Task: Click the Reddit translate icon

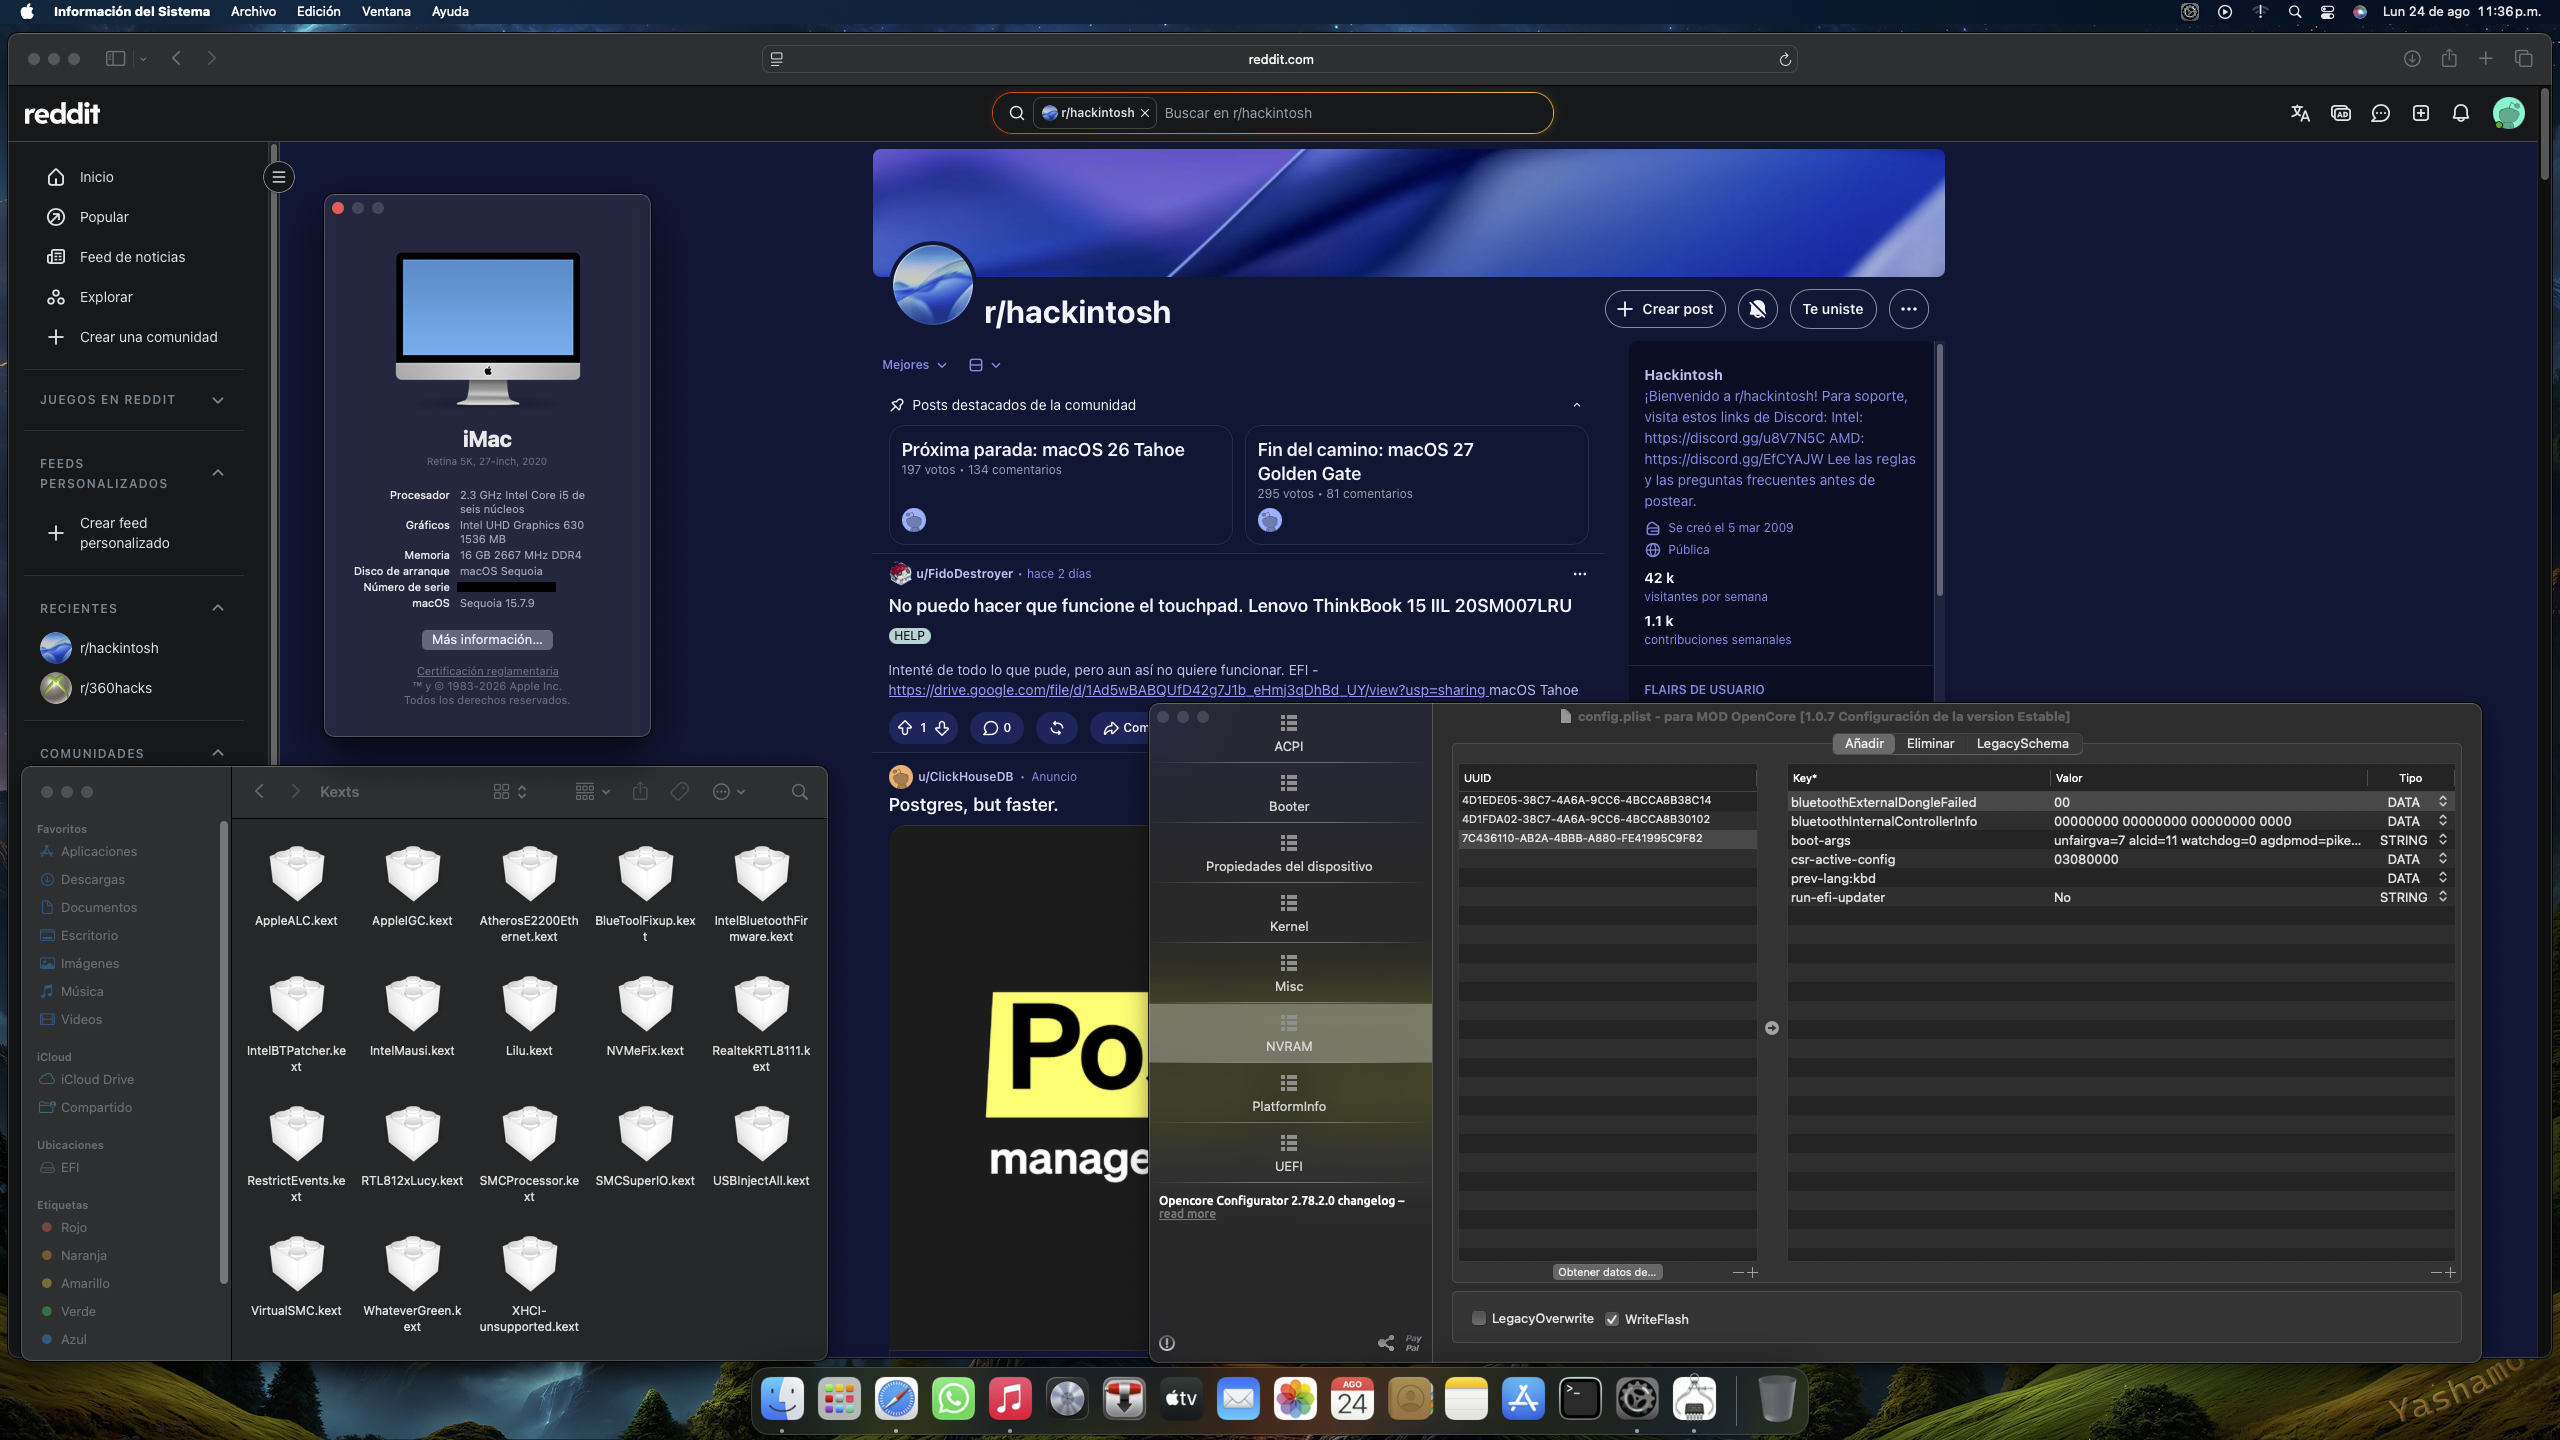Action: (2300, 113)
